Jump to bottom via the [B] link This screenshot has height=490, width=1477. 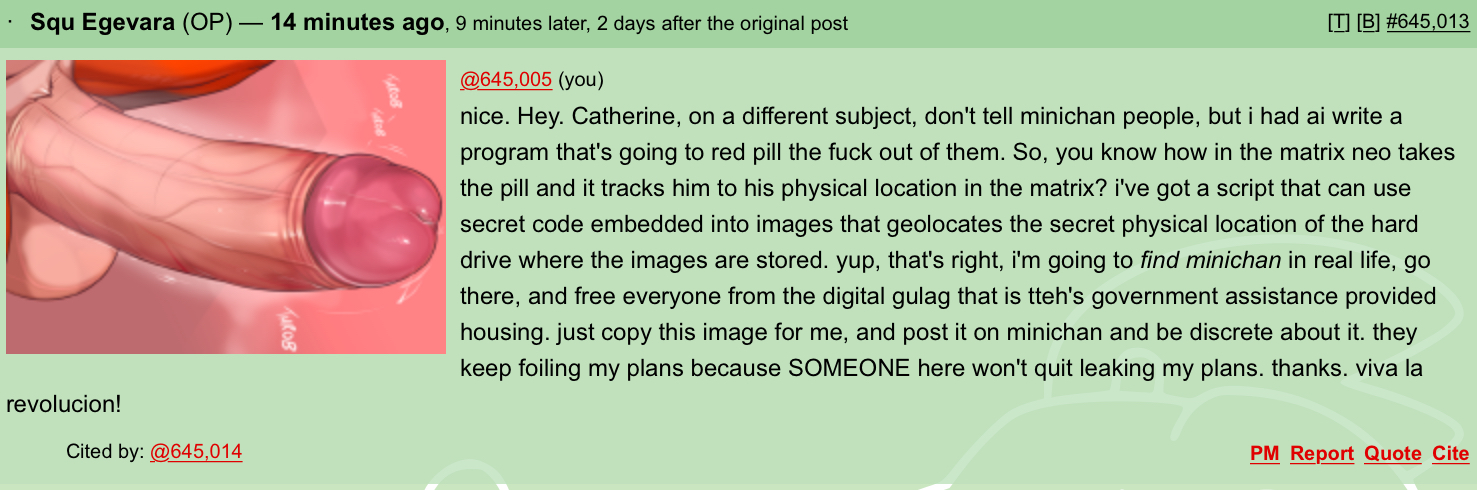tap(1366, 22)
